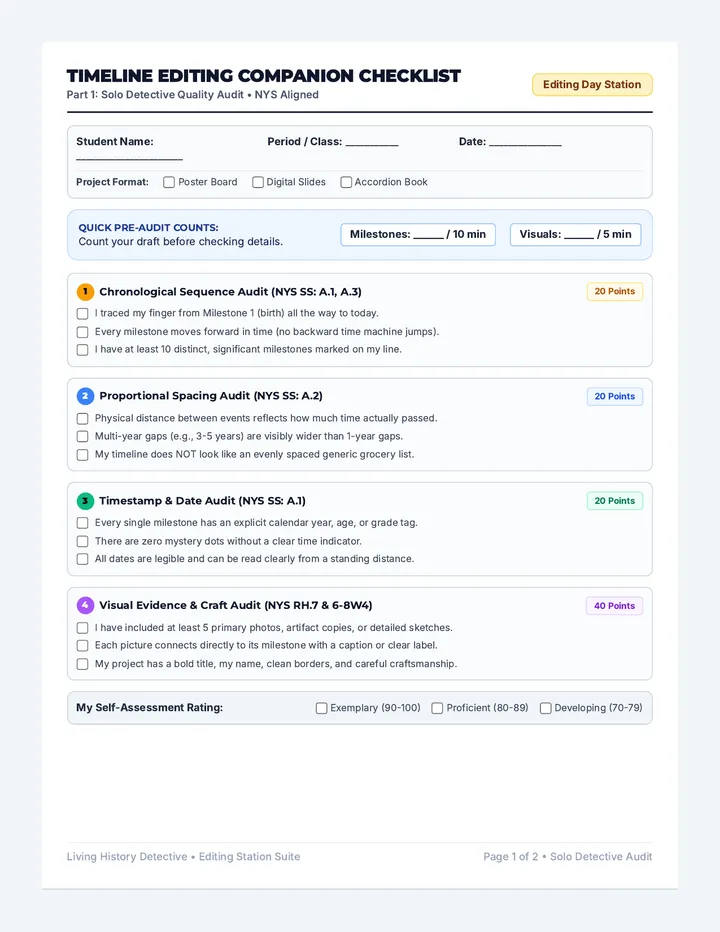Screen dimensions: 720x932
Task: Select the Accordion Book checkbox
Action: click(345, 182)
